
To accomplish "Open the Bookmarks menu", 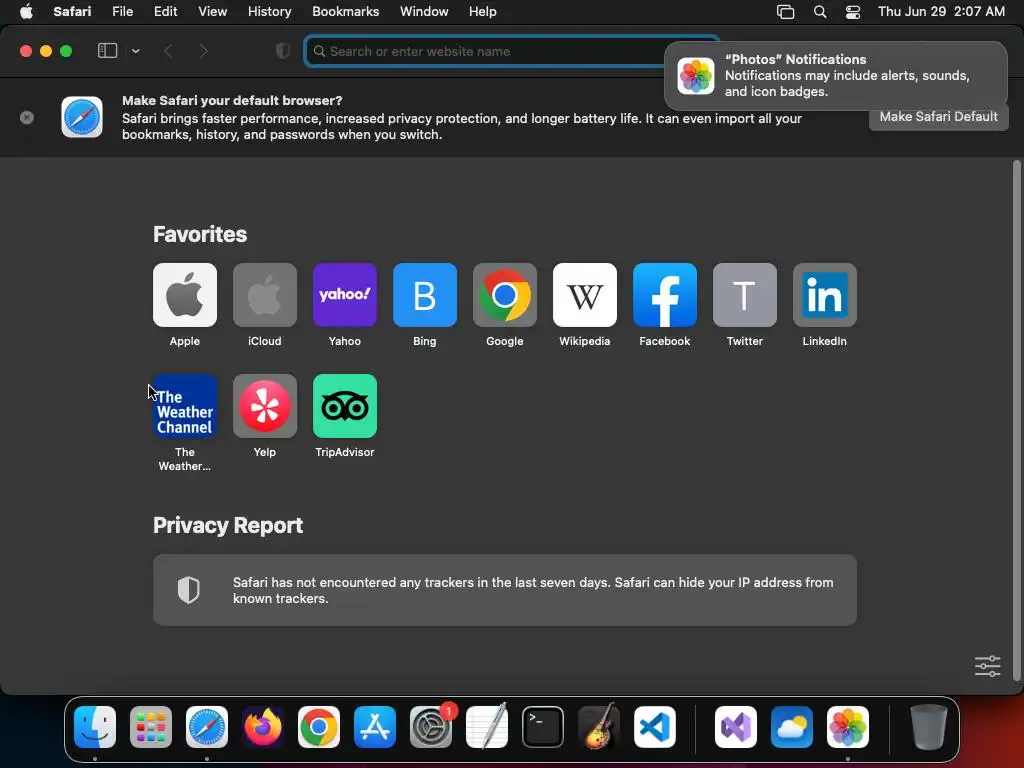I will coord(345,12).
